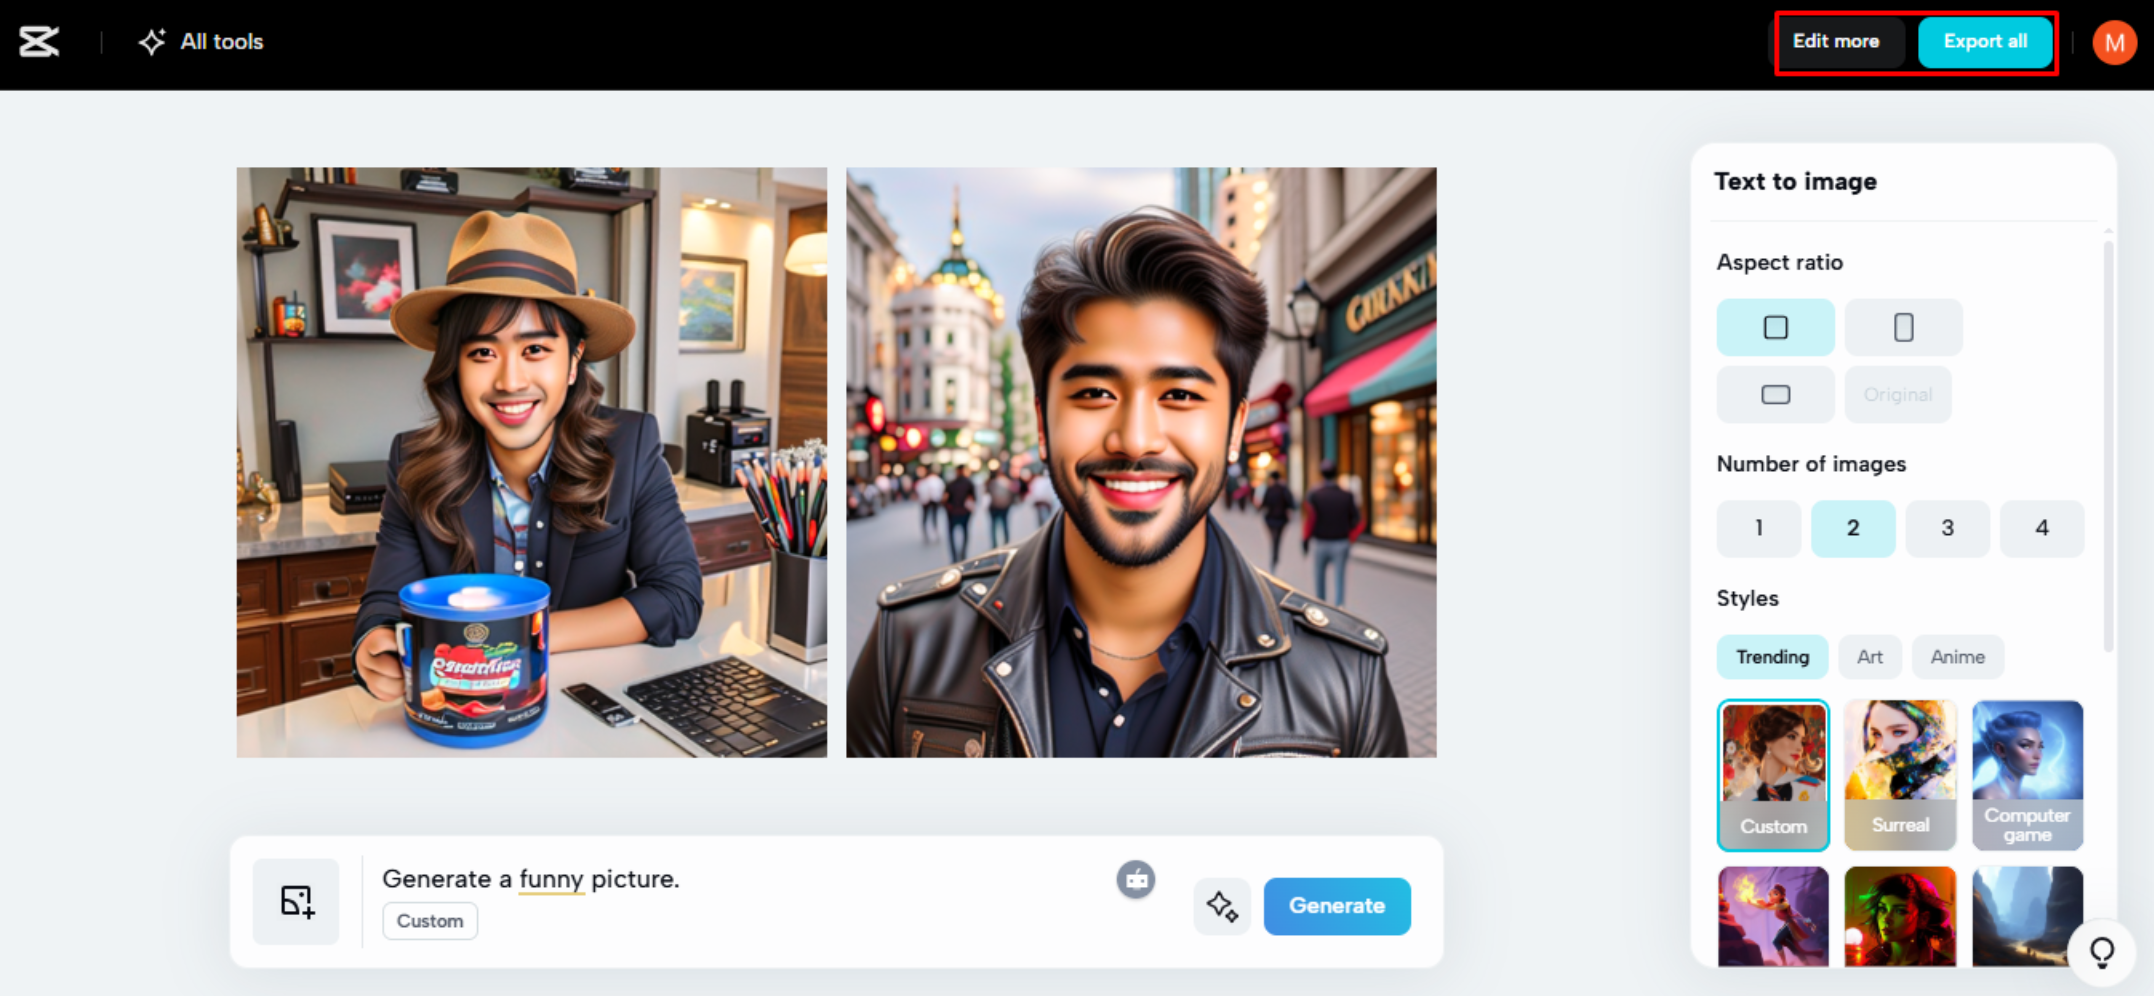Open the Custom prompt tag dropdown
The image size is (2154, 996).
[x=429, y=920]
